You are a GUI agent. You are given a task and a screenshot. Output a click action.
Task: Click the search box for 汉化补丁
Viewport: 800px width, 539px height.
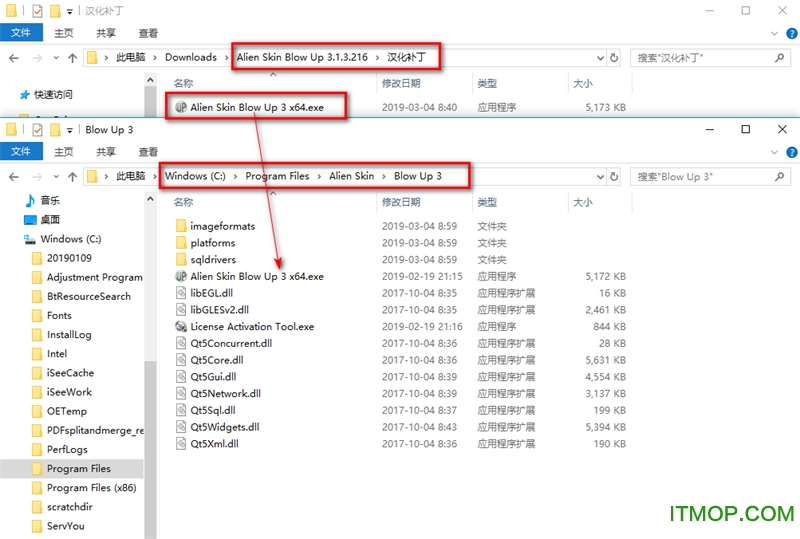click(711, 58)
